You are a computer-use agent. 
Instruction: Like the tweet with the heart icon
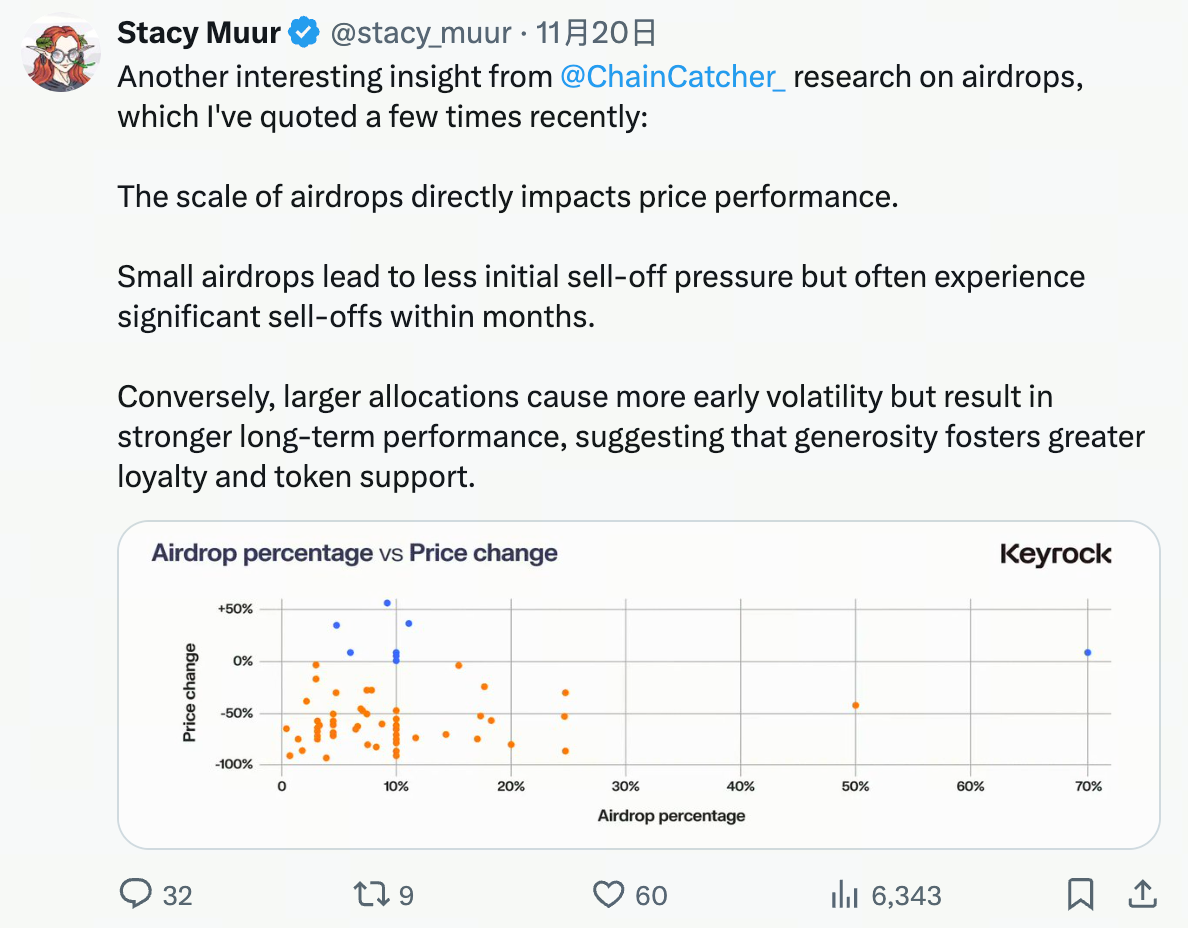pyautogui.click(x=609, y=894)
